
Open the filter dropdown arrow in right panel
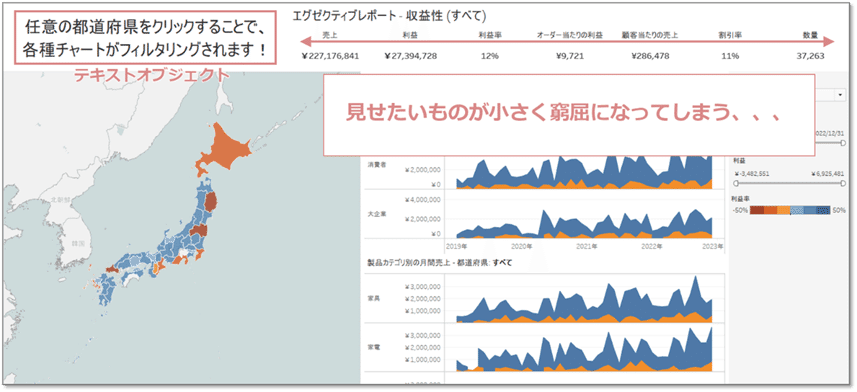click(x=840, y=95)
